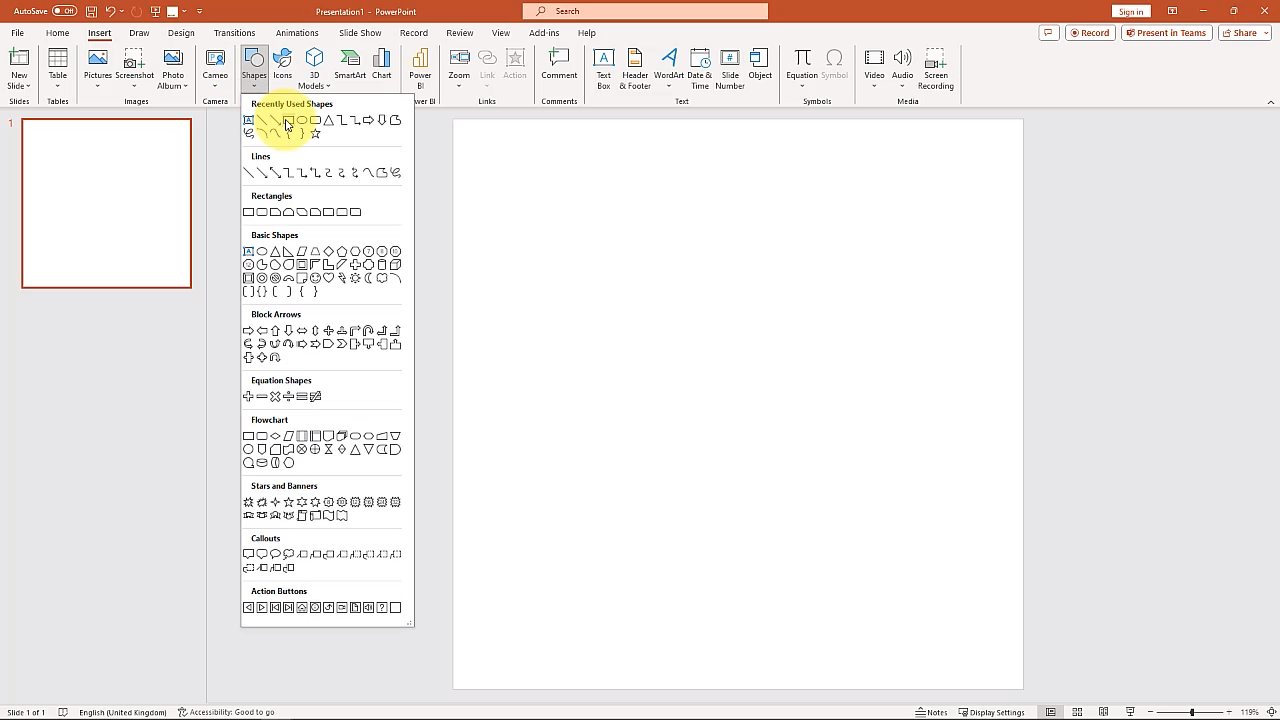Open the File tab
1280x720 pixels.
tap(18, 33)
